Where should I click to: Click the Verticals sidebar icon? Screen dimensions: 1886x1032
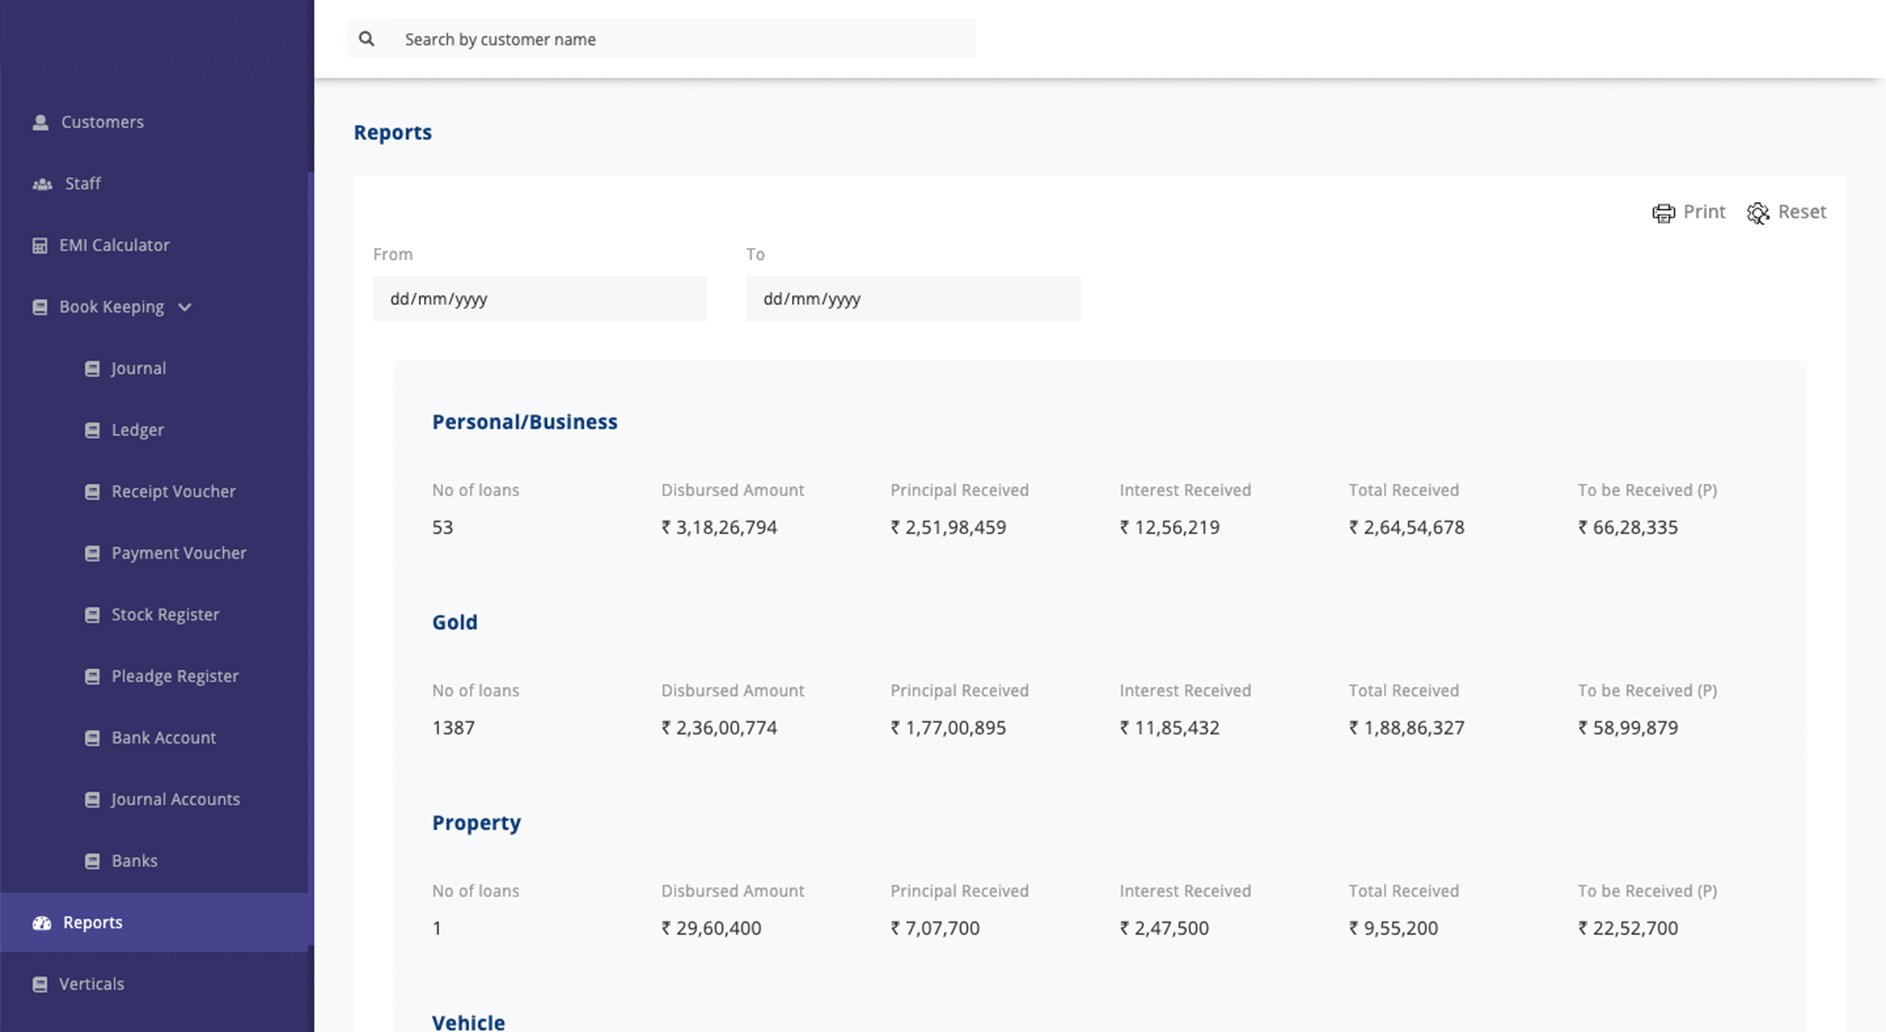tap(40, 984)
